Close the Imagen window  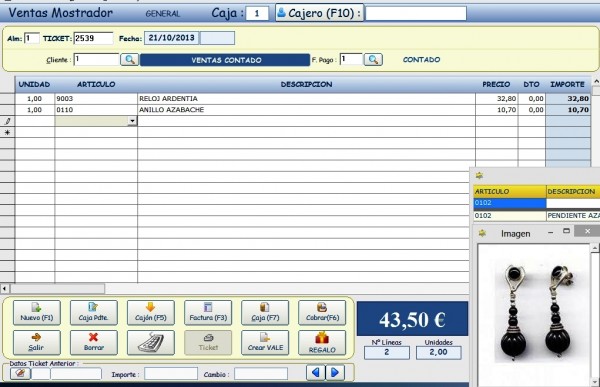coord(587,231)
